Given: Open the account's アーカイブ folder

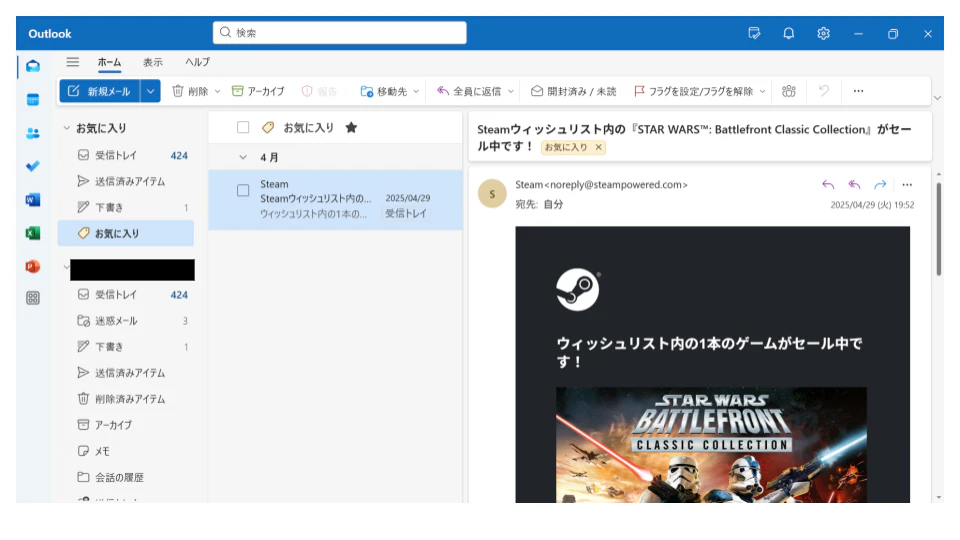Looking at the screenshot, I should [126, 425].
